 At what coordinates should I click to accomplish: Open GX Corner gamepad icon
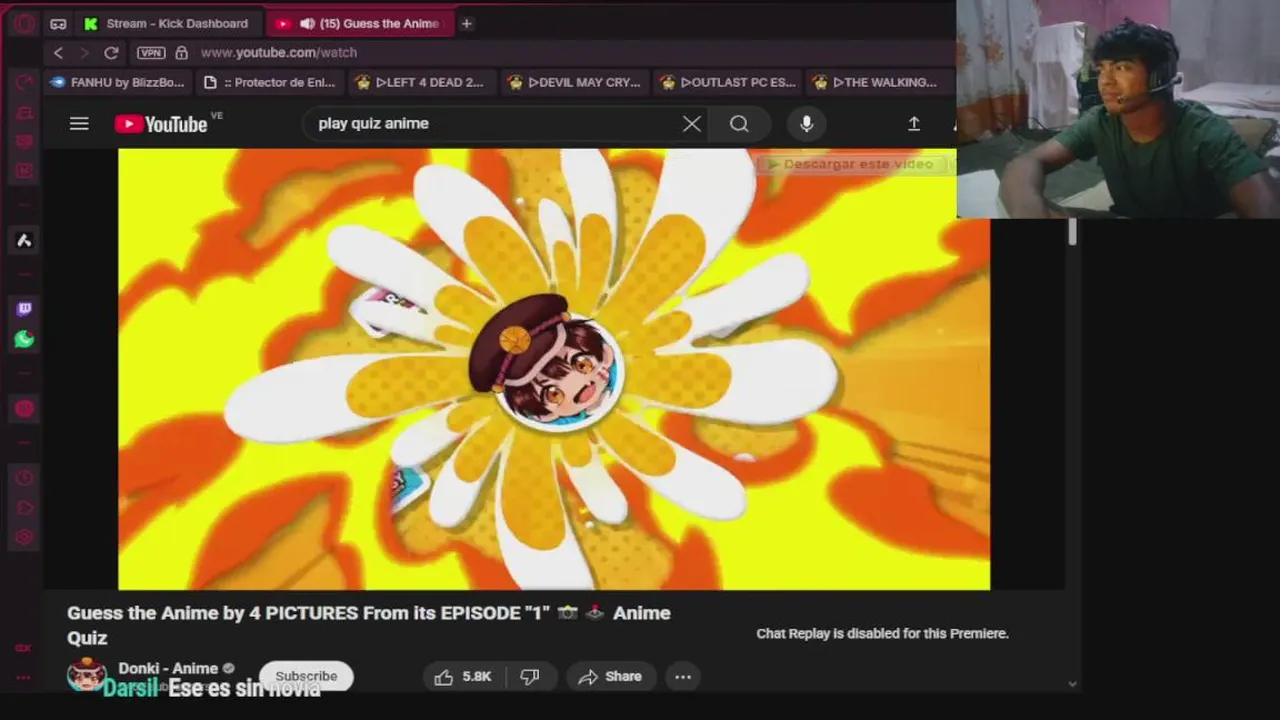tap(58, 23)
